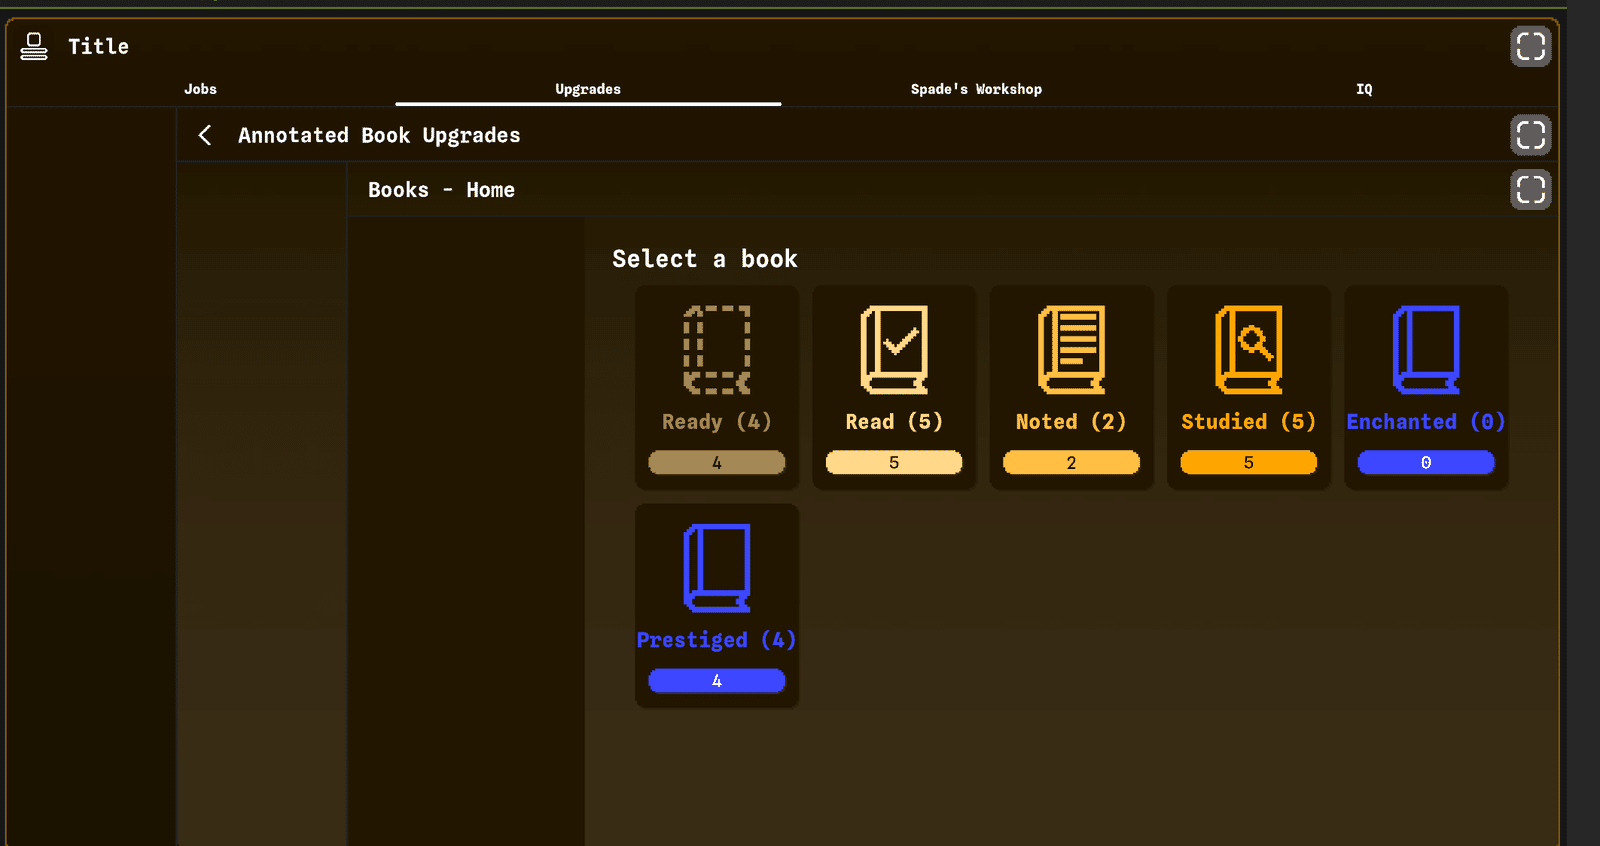Go back from Annotated Book Upgrades
This screenshot has height=846, width=1600.
pos(205,135)
